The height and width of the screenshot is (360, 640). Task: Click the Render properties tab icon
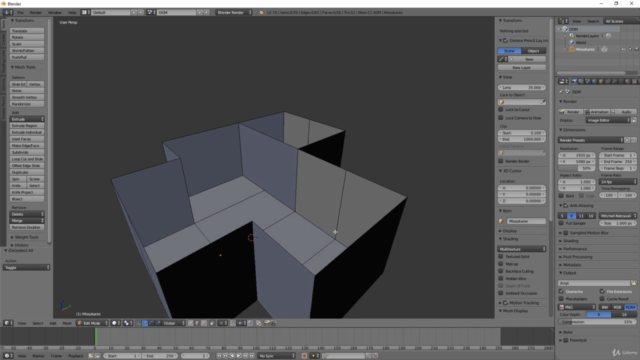574,82
